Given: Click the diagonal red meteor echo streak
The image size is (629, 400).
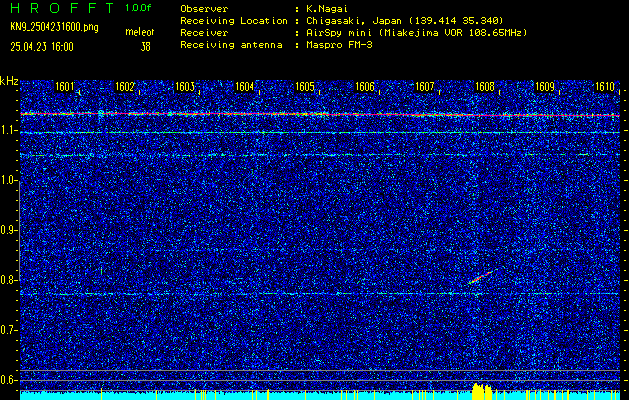Looking at the screenshot, I should (x=481, y=277).
